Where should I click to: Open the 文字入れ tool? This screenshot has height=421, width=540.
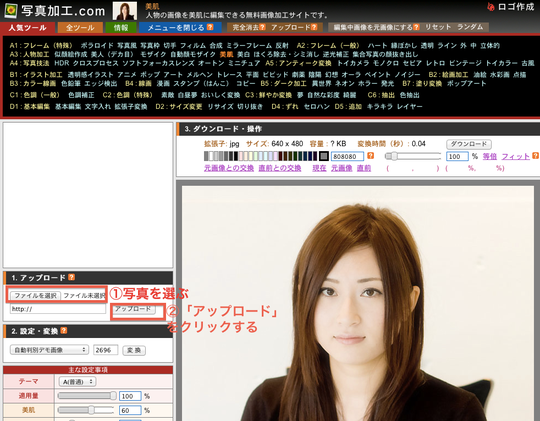pyautogui.click(x=97, y=107)
